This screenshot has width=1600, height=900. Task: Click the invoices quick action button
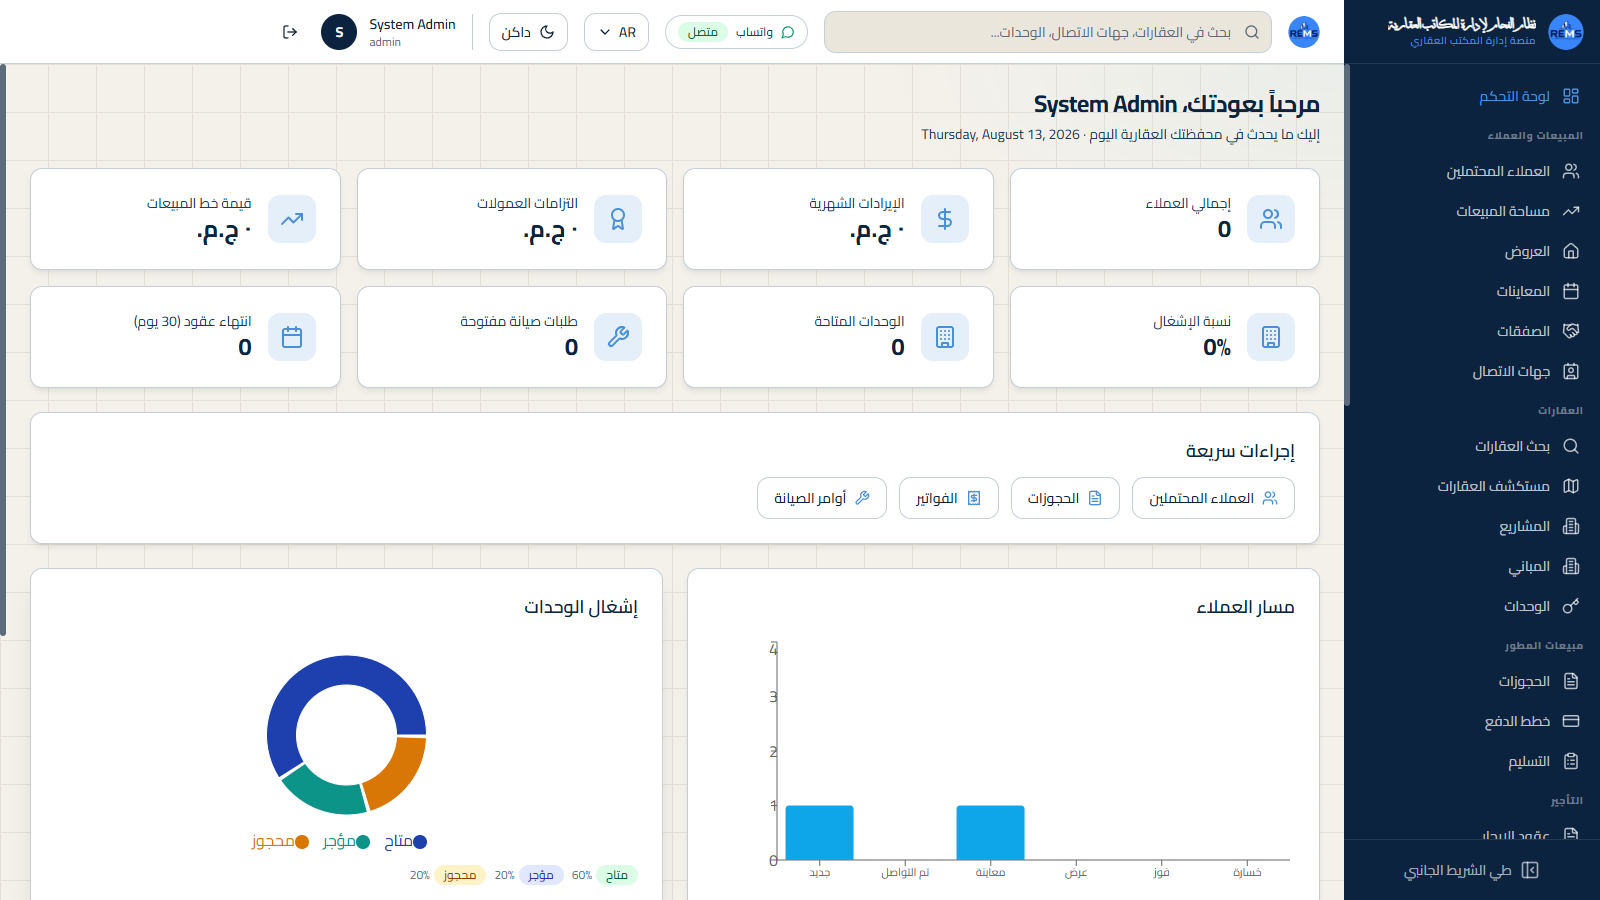click(x=949, y=498)
